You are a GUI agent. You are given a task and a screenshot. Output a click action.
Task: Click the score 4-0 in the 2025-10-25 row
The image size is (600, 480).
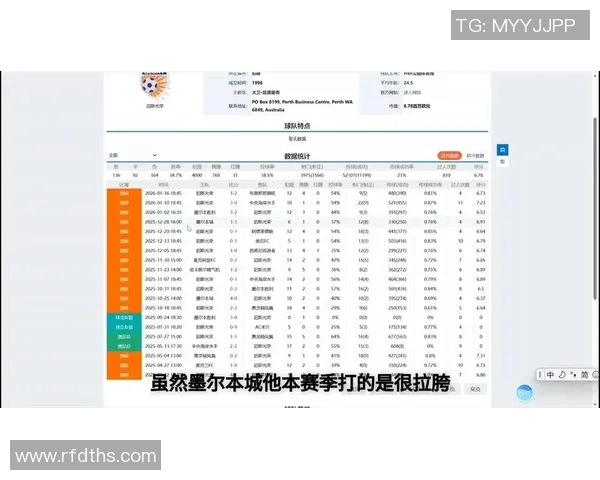233,299
